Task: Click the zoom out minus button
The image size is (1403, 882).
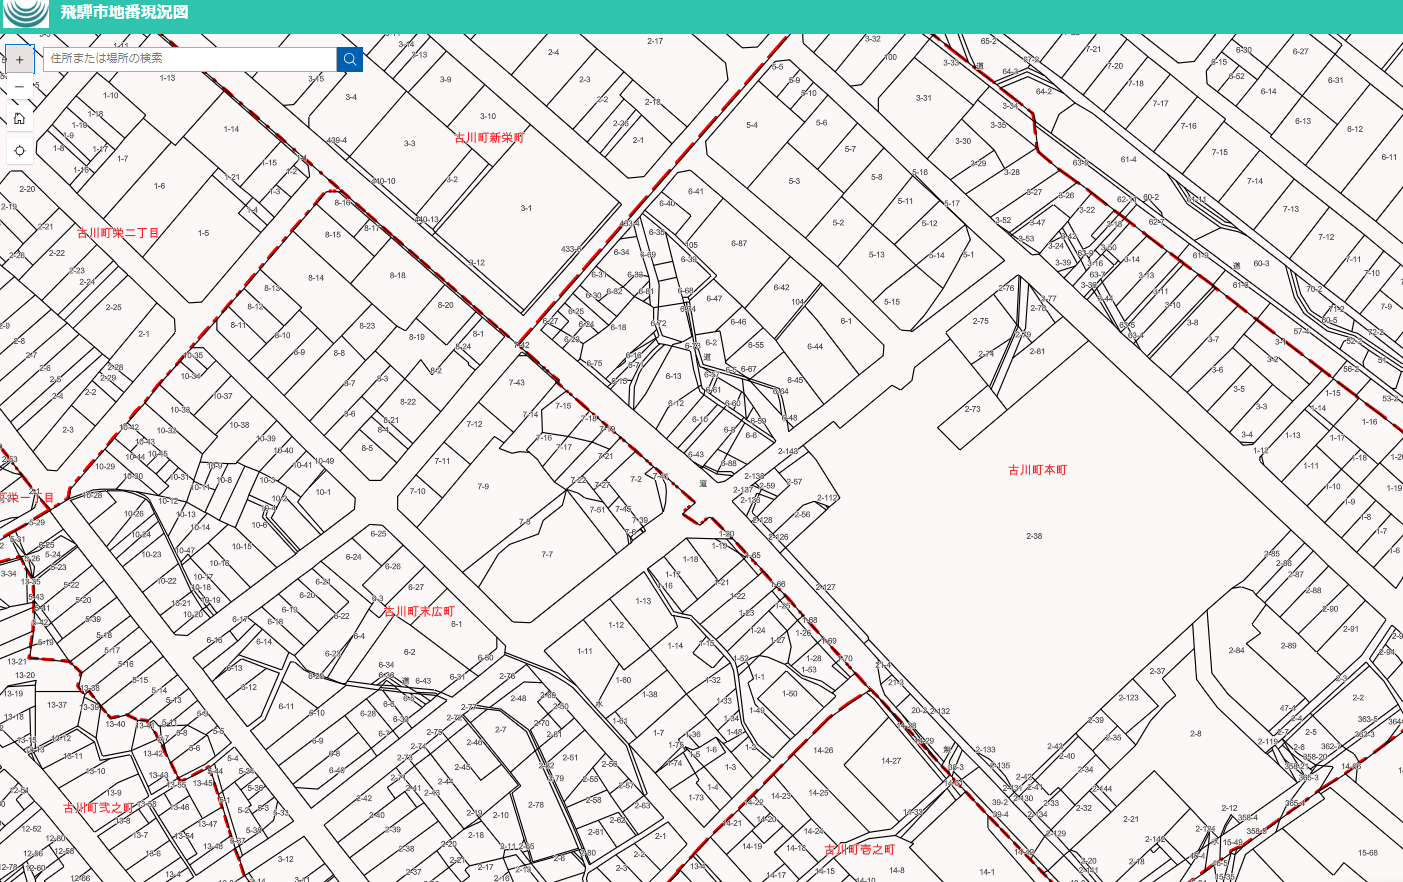Action: click(19, 87)
